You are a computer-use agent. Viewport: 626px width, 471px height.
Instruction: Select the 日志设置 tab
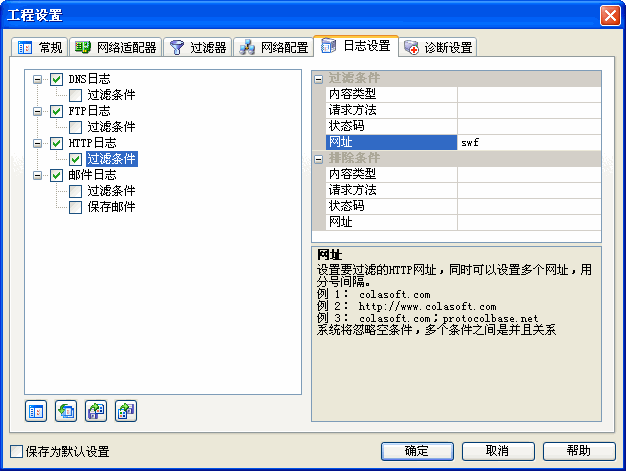(356, 46)
